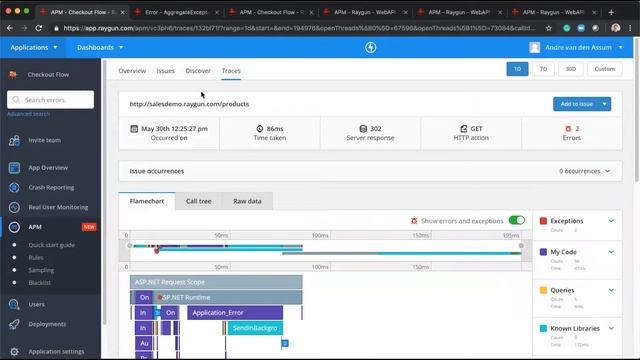Click the browser back arrow

point(10,28)
